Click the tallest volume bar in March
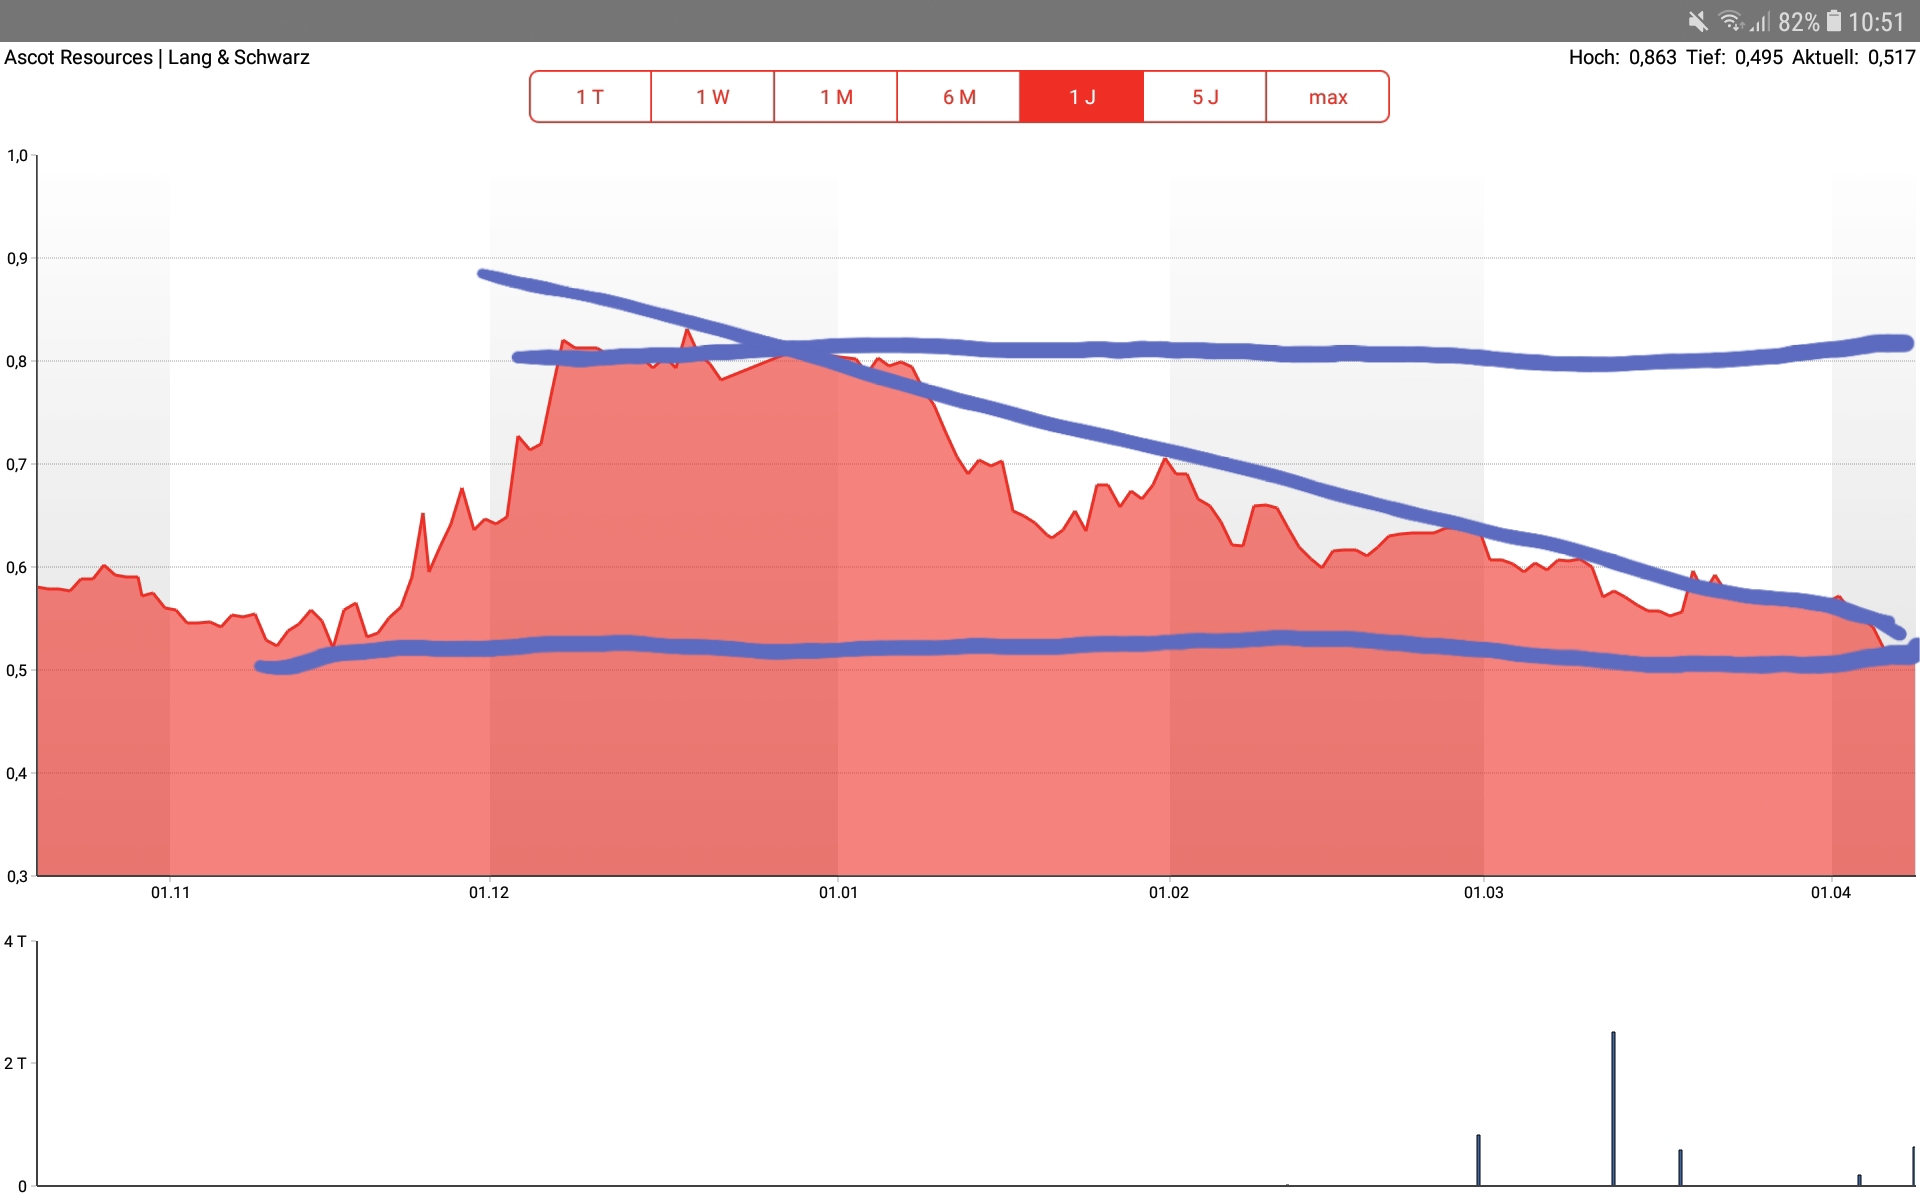This screenshot has width=1920, height=1200. (x=1613, y=1108)
